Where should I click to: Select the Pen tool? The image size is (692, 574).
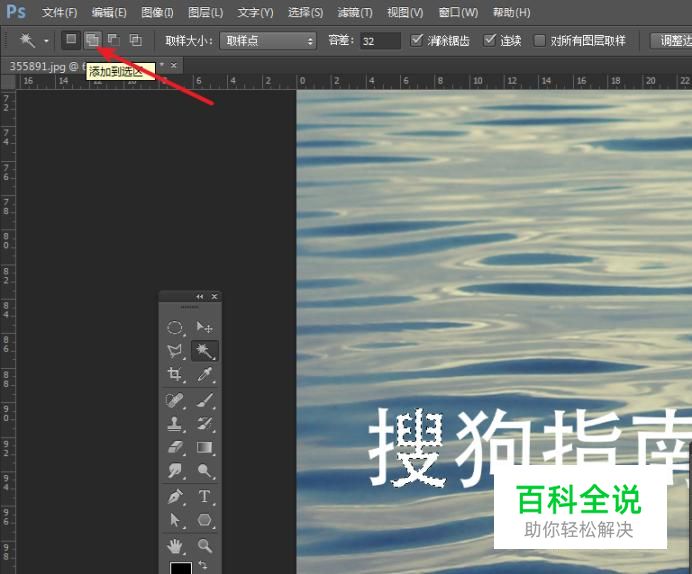[175, 497]
